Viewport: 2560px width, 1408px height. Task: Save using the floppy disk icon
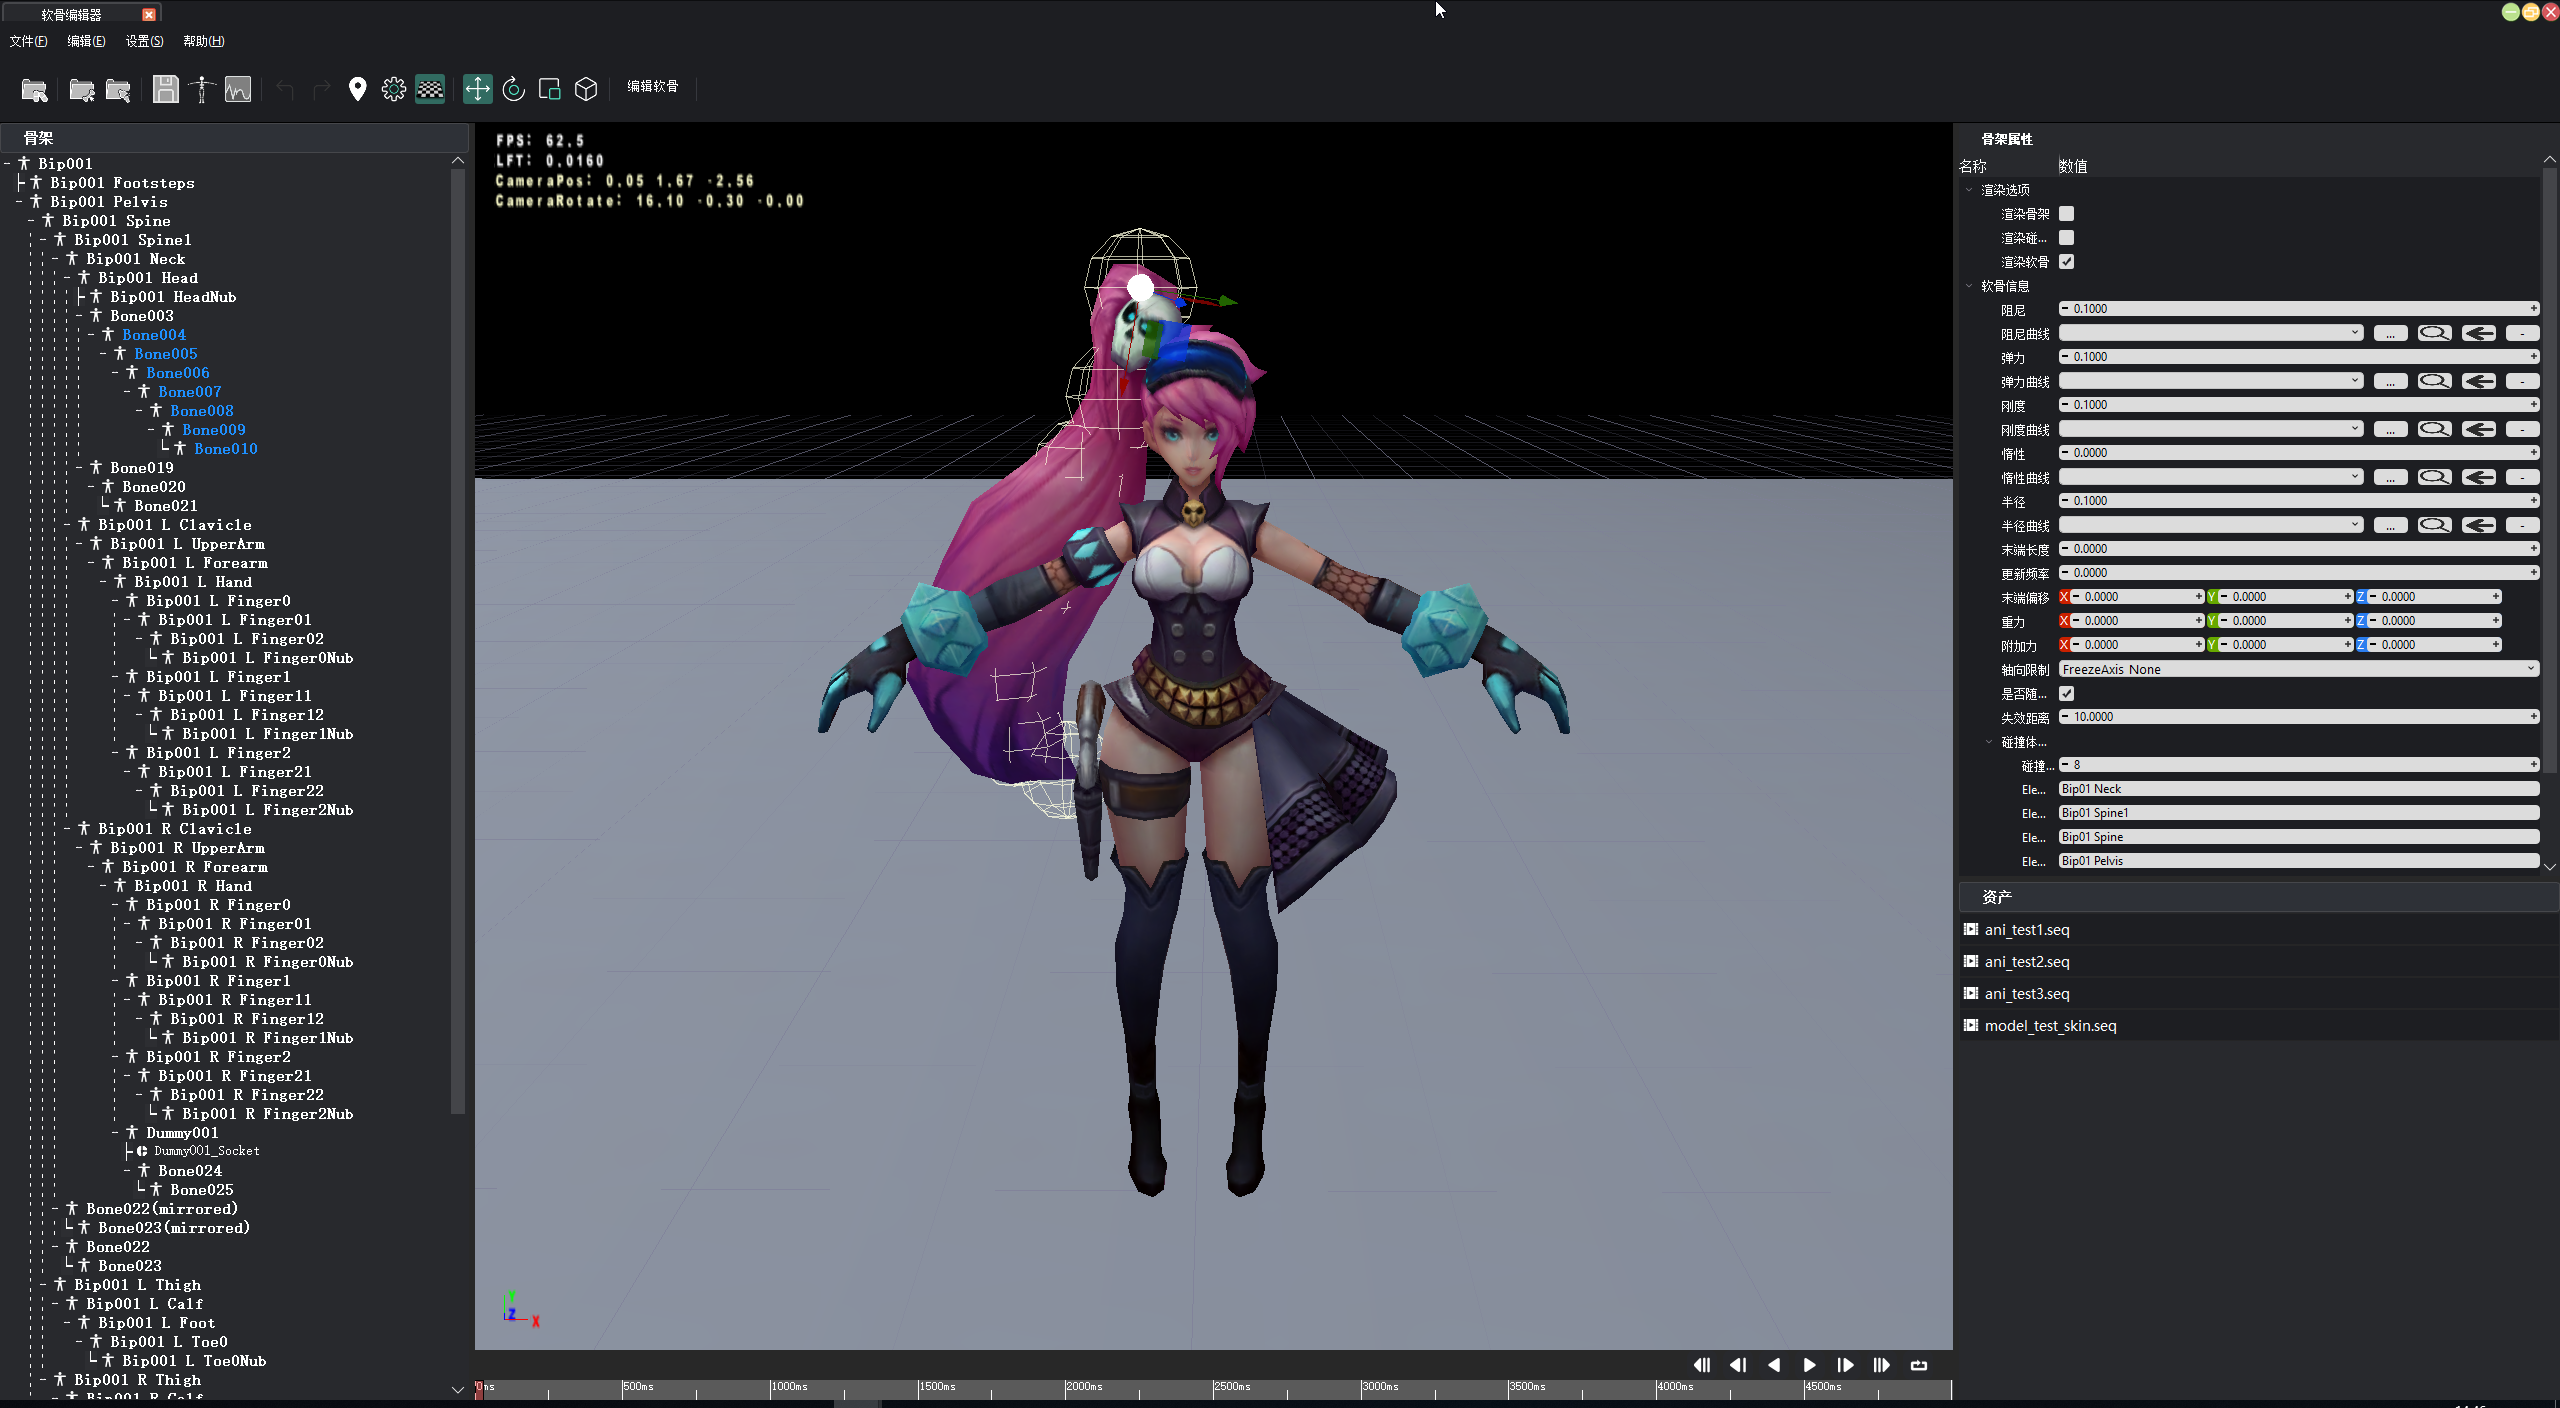166,89
